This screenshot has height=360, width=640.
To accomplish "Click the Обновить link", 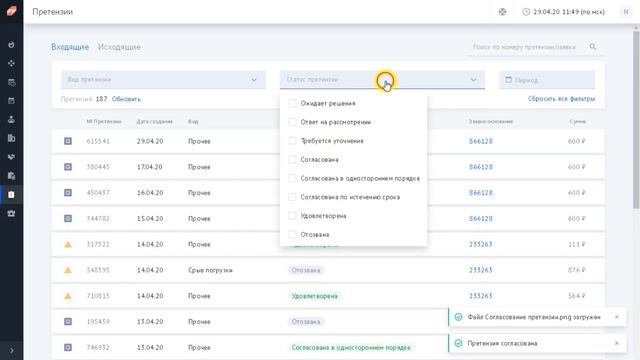I will (x=126, y=99).
